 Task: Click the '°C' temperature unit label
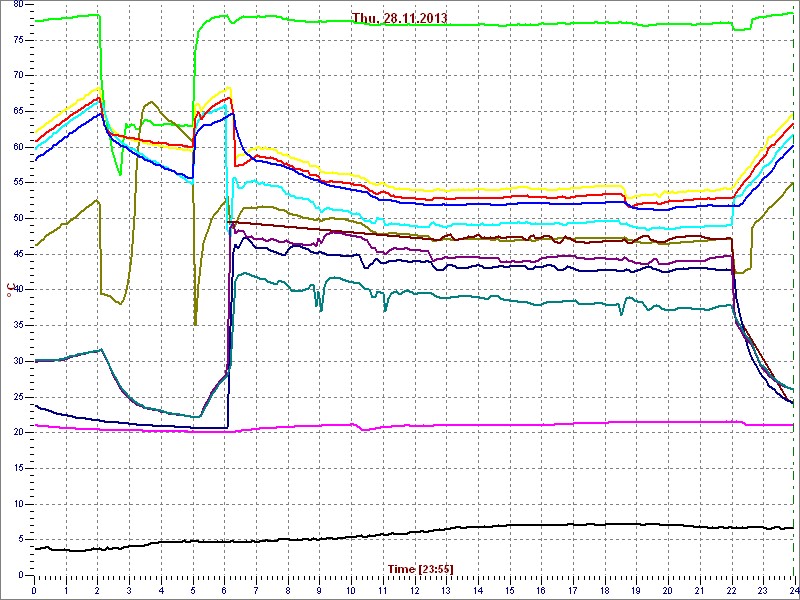9,289
